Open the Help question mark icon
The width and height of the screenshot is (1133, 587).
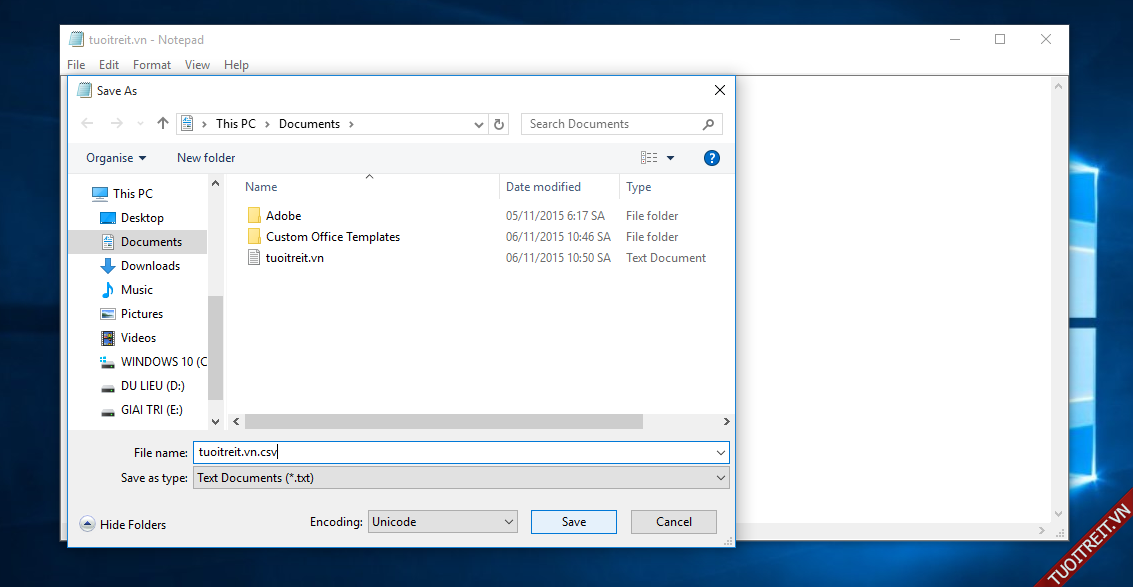coord(712,158)
